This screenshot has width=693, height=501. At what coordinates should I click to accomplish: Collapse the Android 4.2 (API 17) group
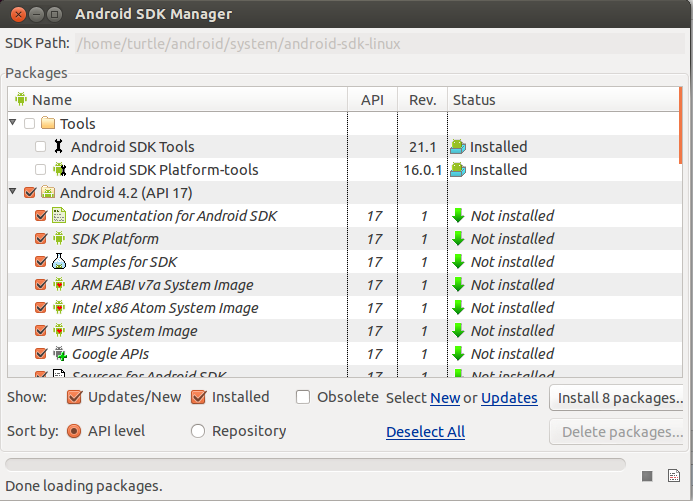(13, 193)
